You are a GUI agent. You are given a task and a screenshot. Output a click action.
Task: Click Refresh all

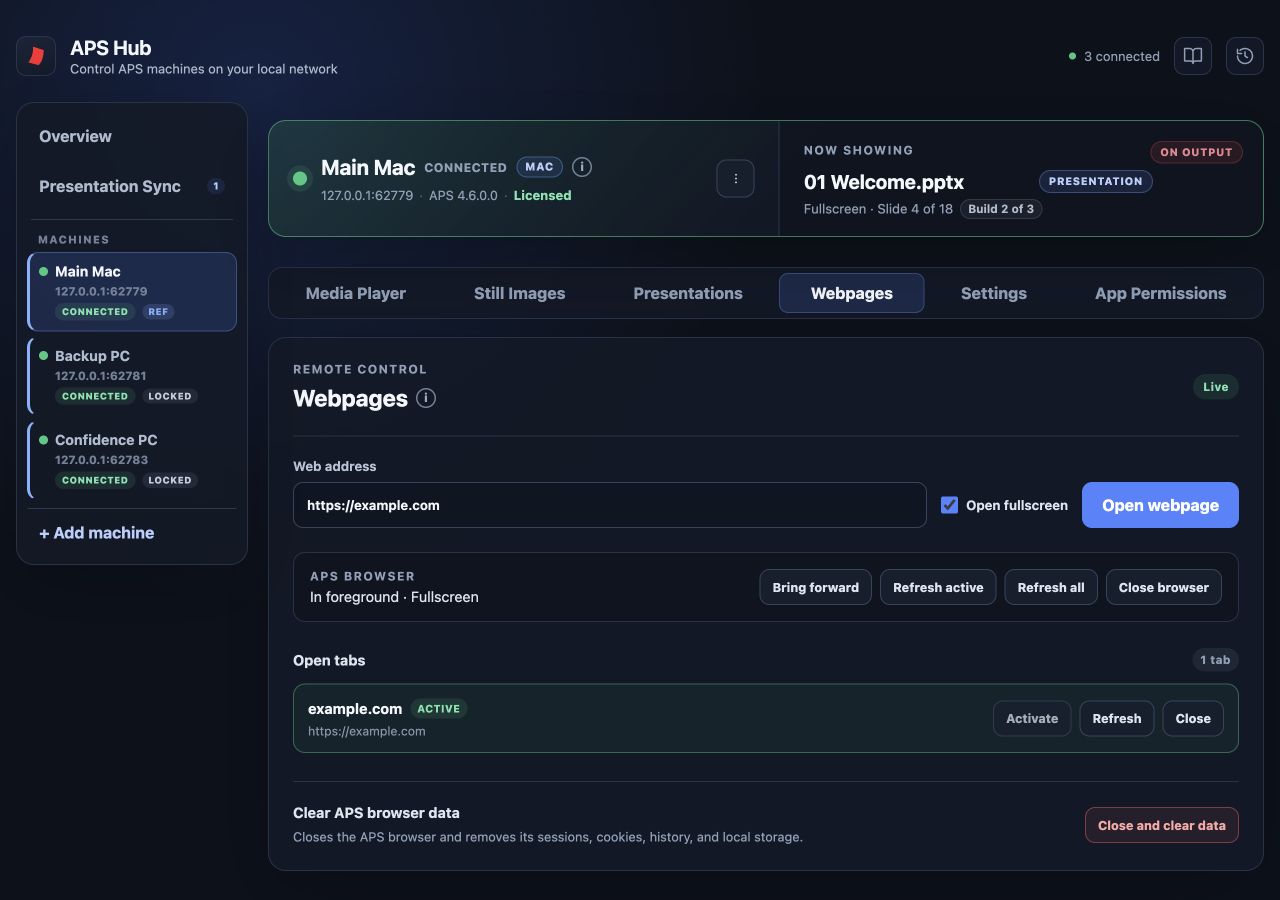pos(1051,587)
